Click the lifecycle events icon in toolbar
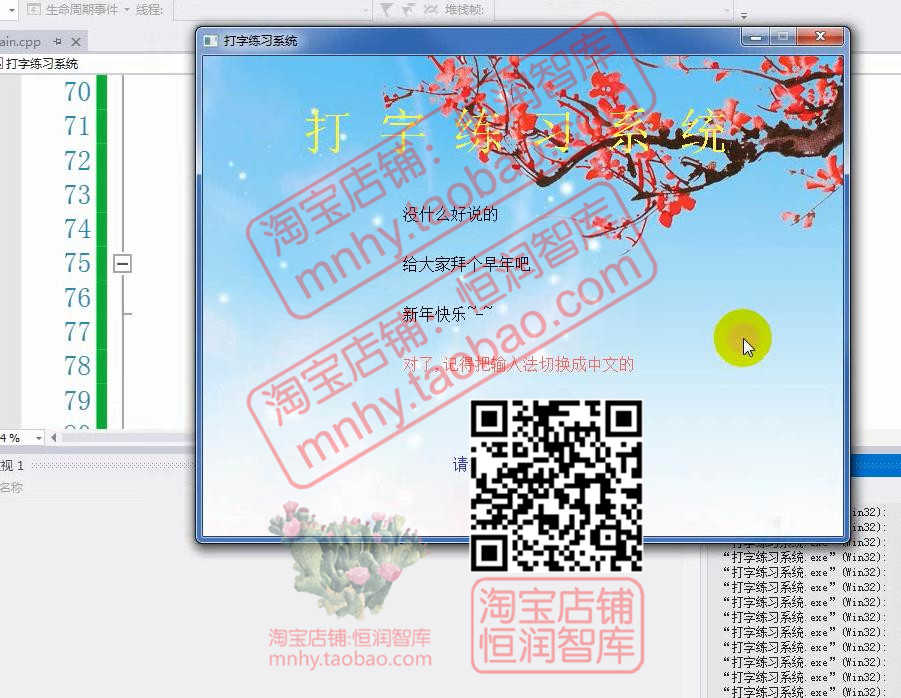The image size is (901, 698). (34, 10)
